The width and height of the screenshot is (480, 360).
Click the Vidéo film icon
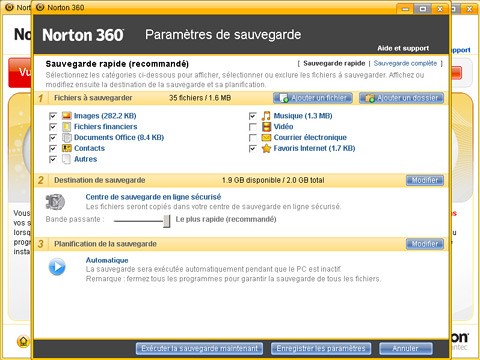[x=266, y=127]
